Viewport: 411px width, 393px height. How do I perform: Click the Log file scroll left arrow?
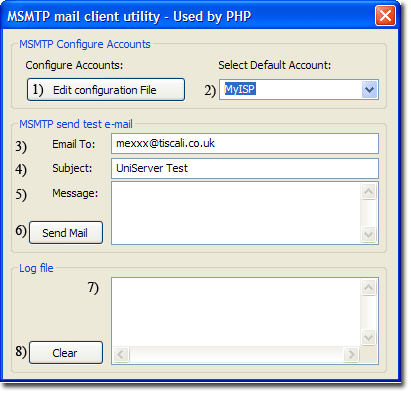click(x=121, y=354)
